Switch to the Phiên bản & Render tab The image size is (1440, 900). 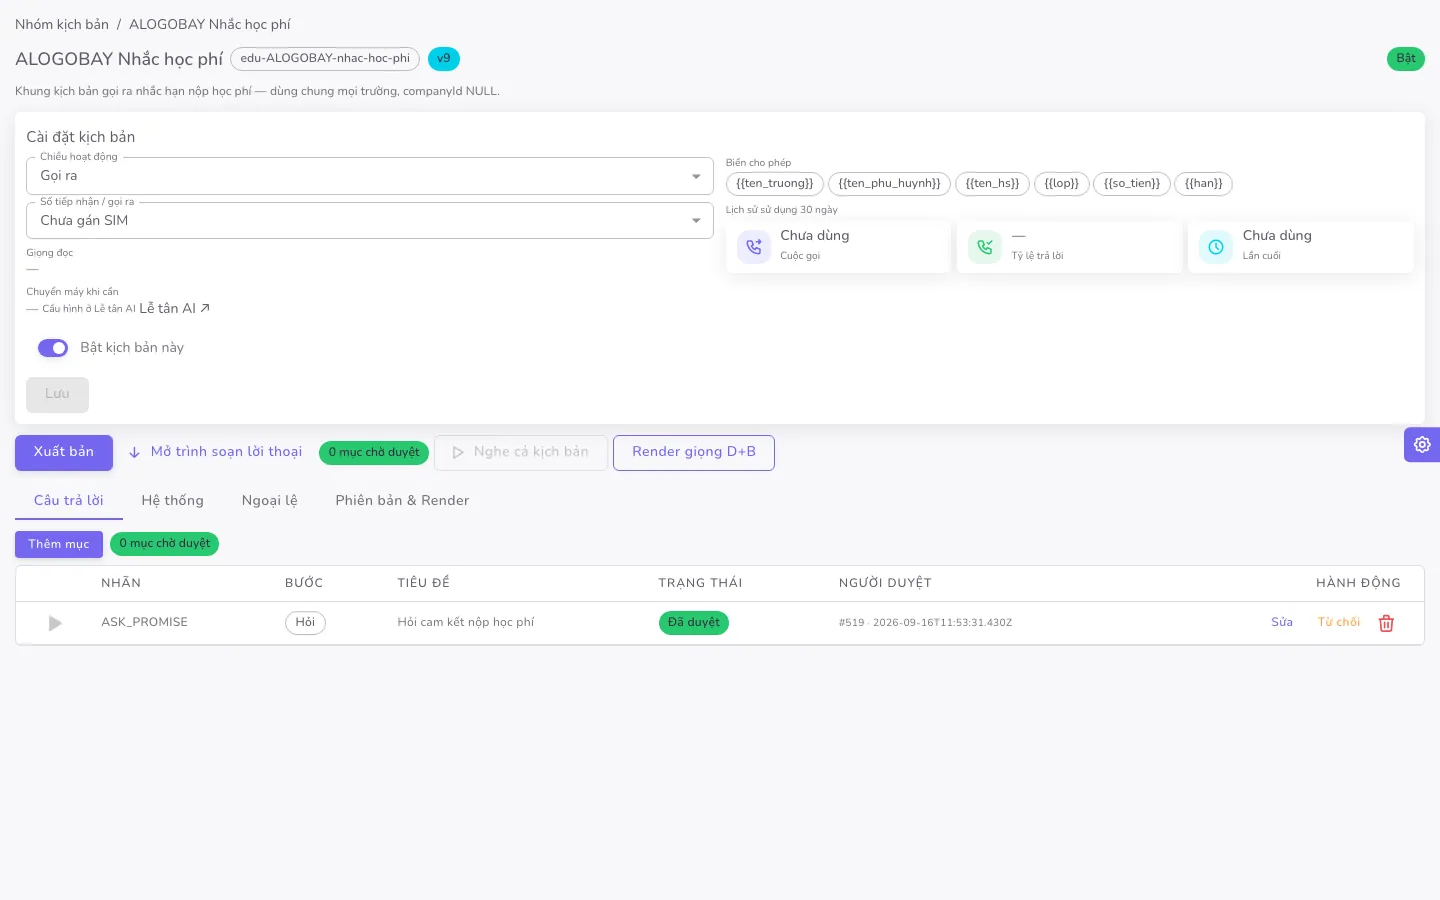tap(402, 500)
